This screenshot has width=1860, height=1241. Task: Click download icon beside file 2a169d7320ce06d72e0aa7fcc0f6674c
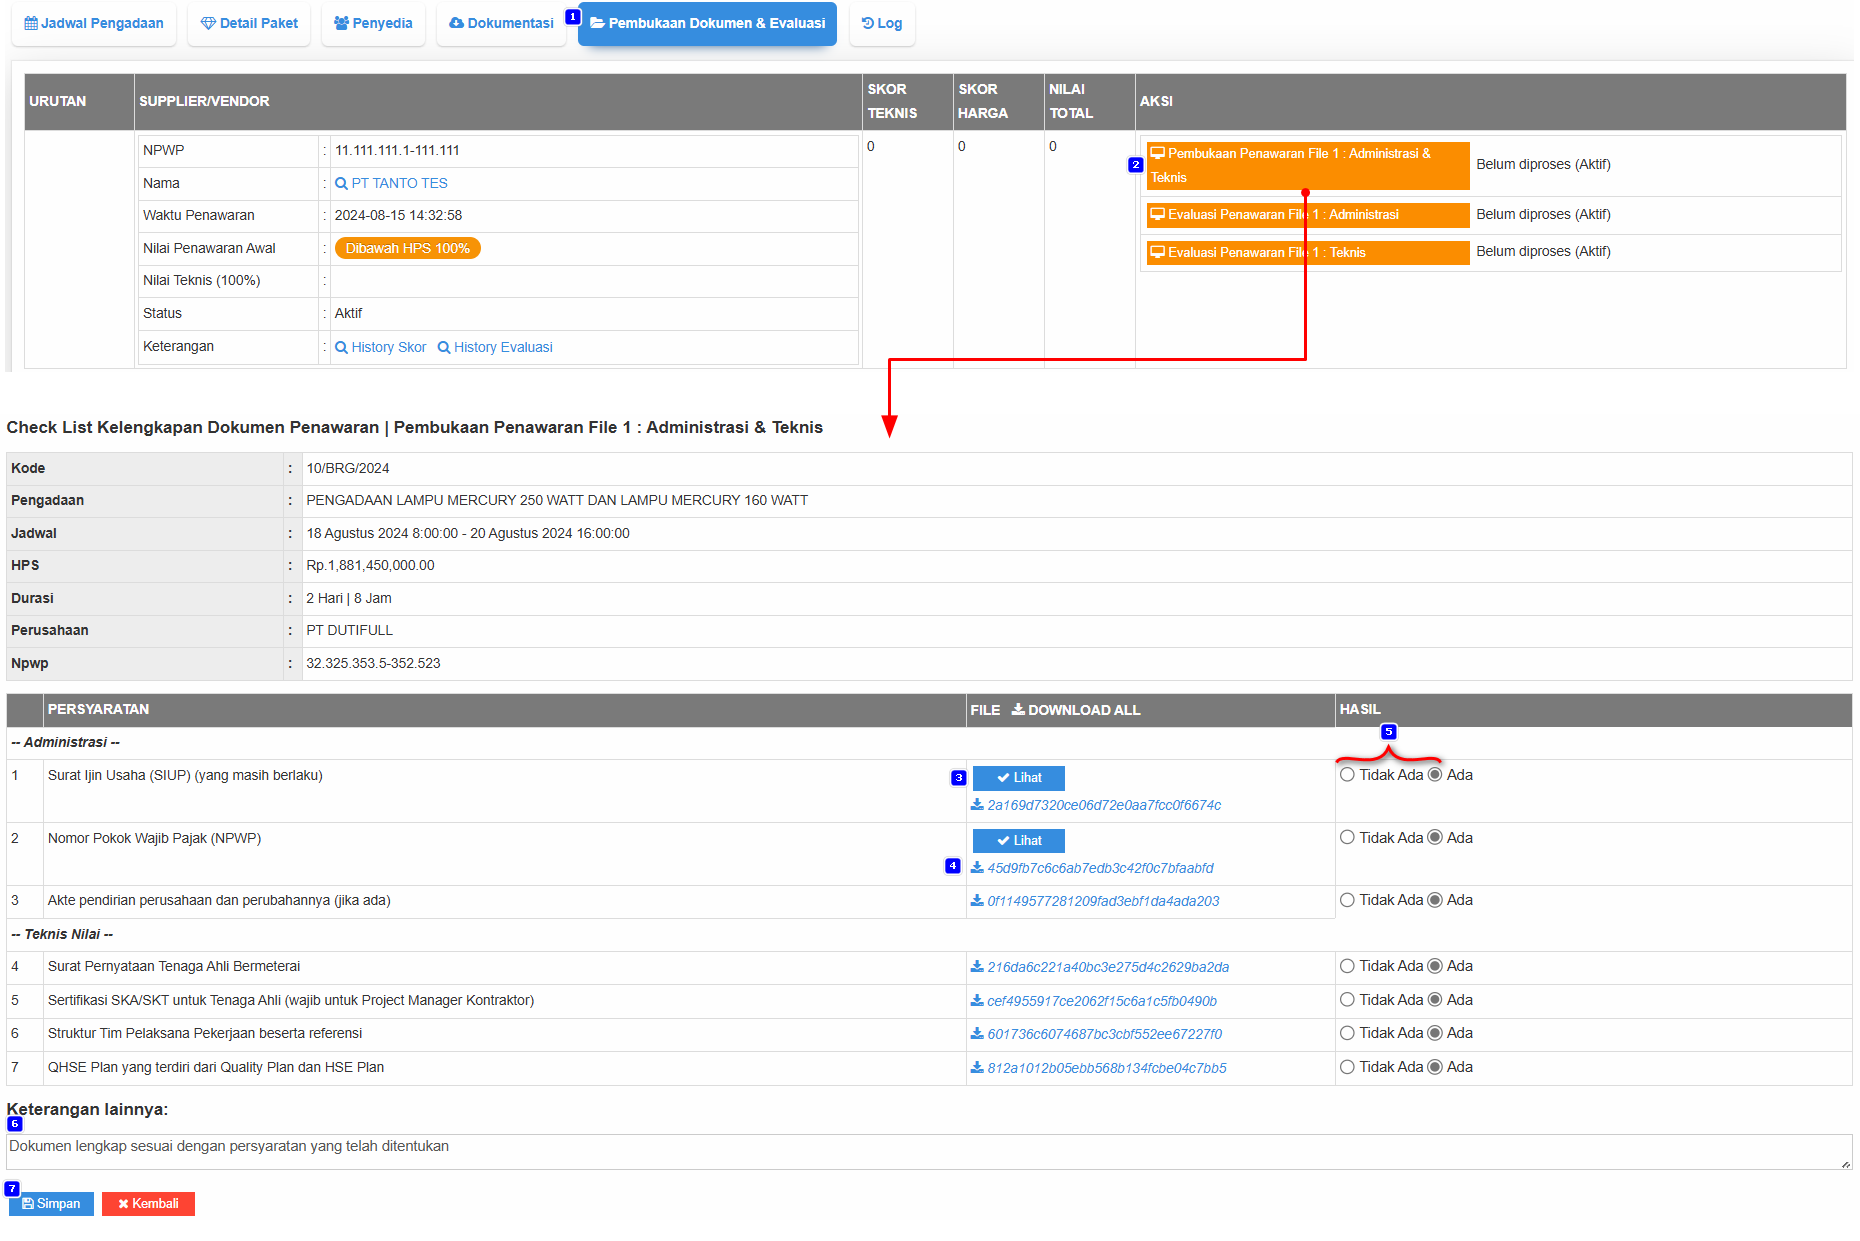tap(977, 805)
